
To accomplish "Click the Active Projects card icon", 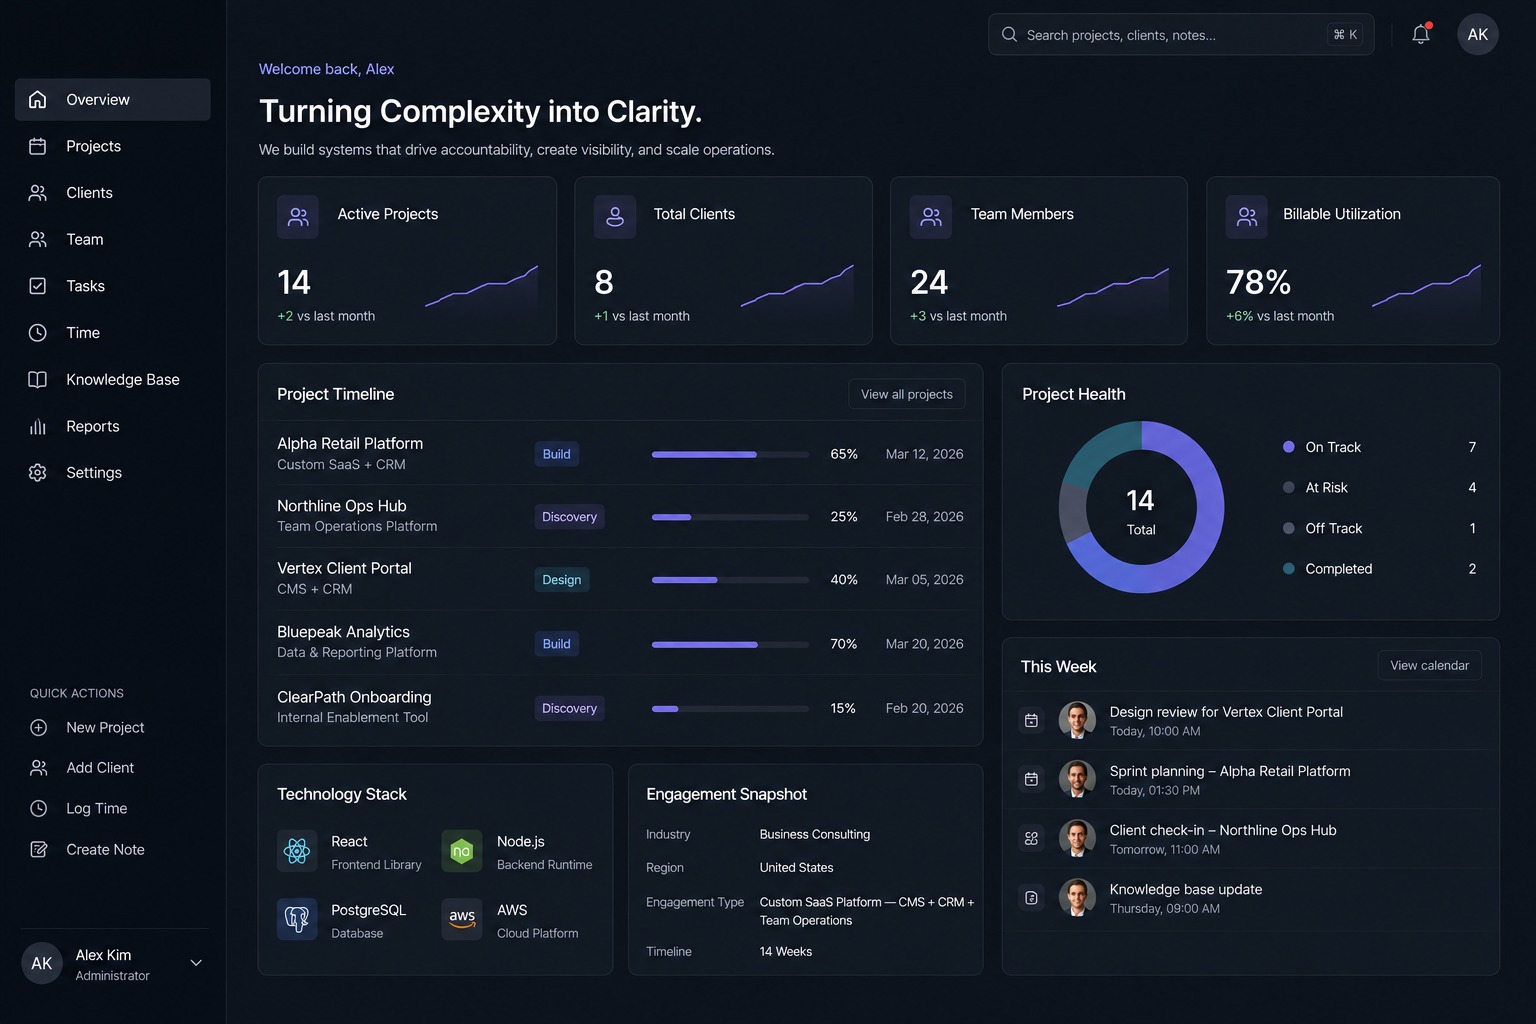I will pos(298,217).
